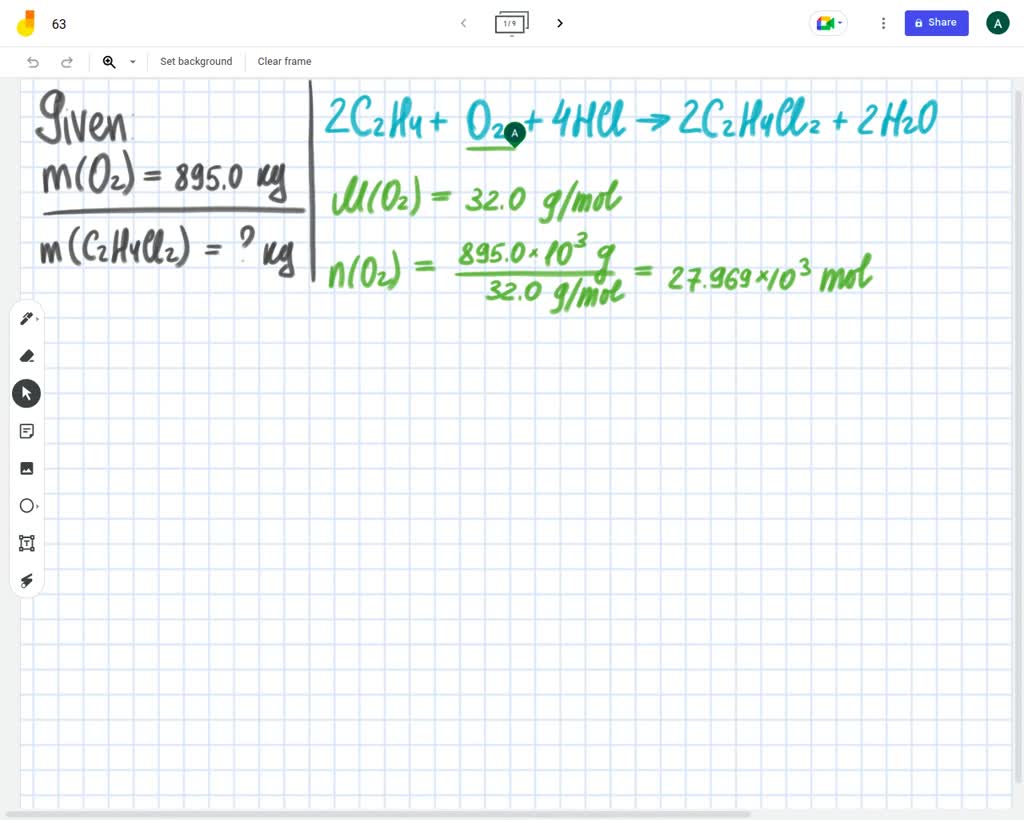This screenshot has width=1024, height=820.
Task: Open the Sticky note tool
Action: [26, 430]
